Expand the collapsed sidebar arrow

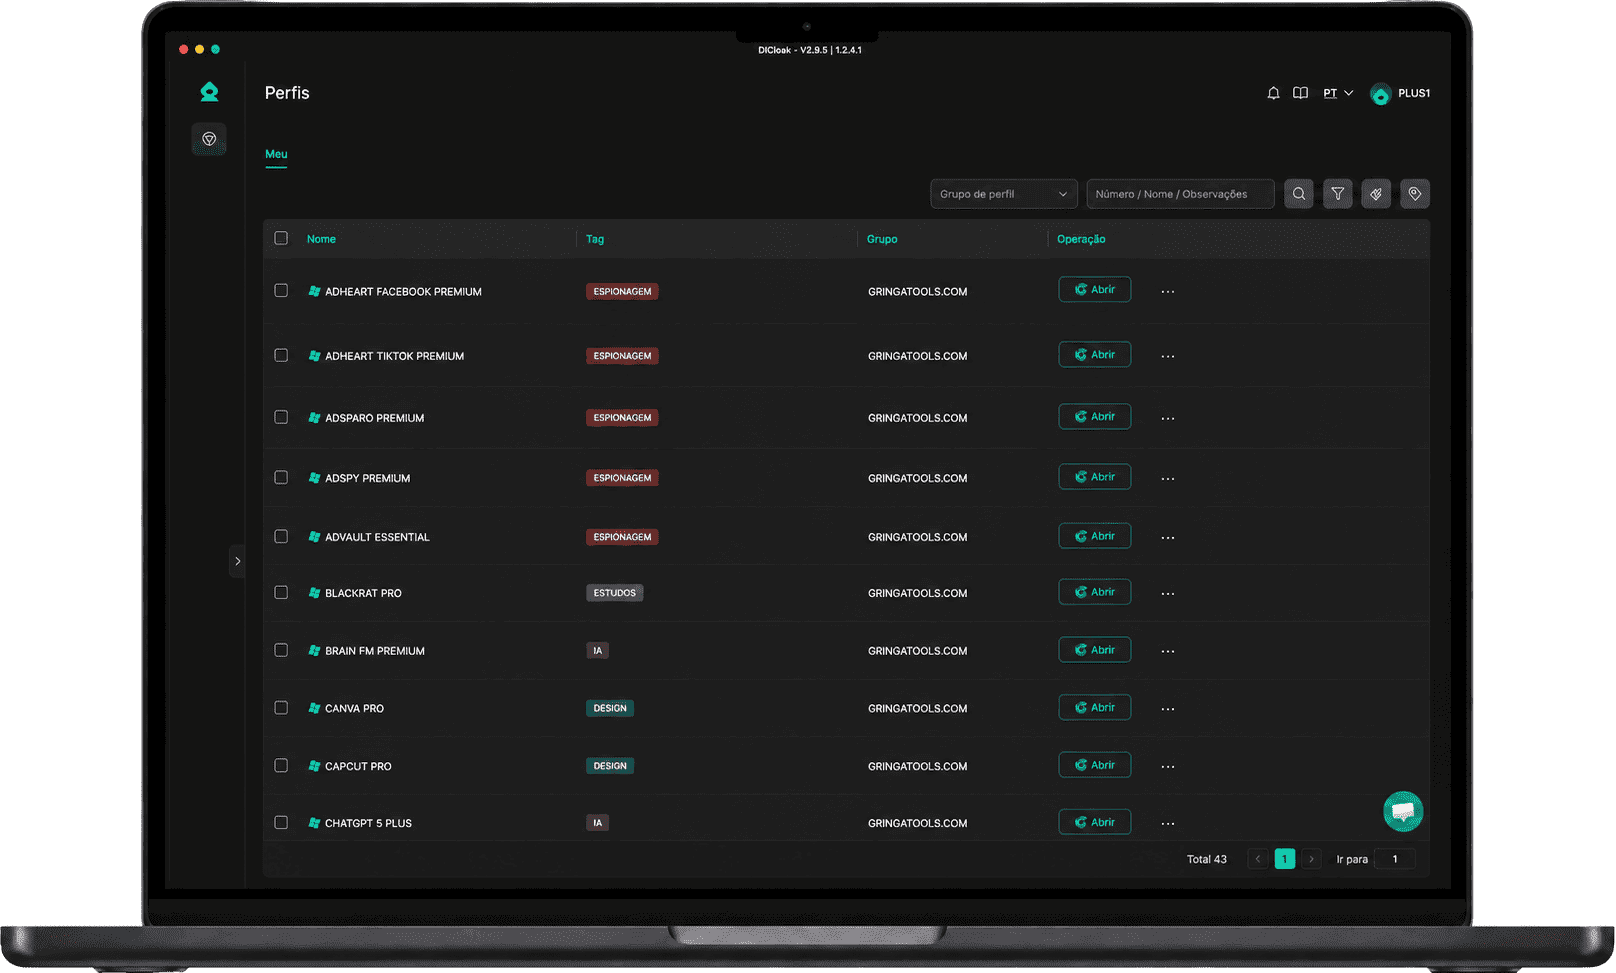pyautogui.click(x=237, y=561)
